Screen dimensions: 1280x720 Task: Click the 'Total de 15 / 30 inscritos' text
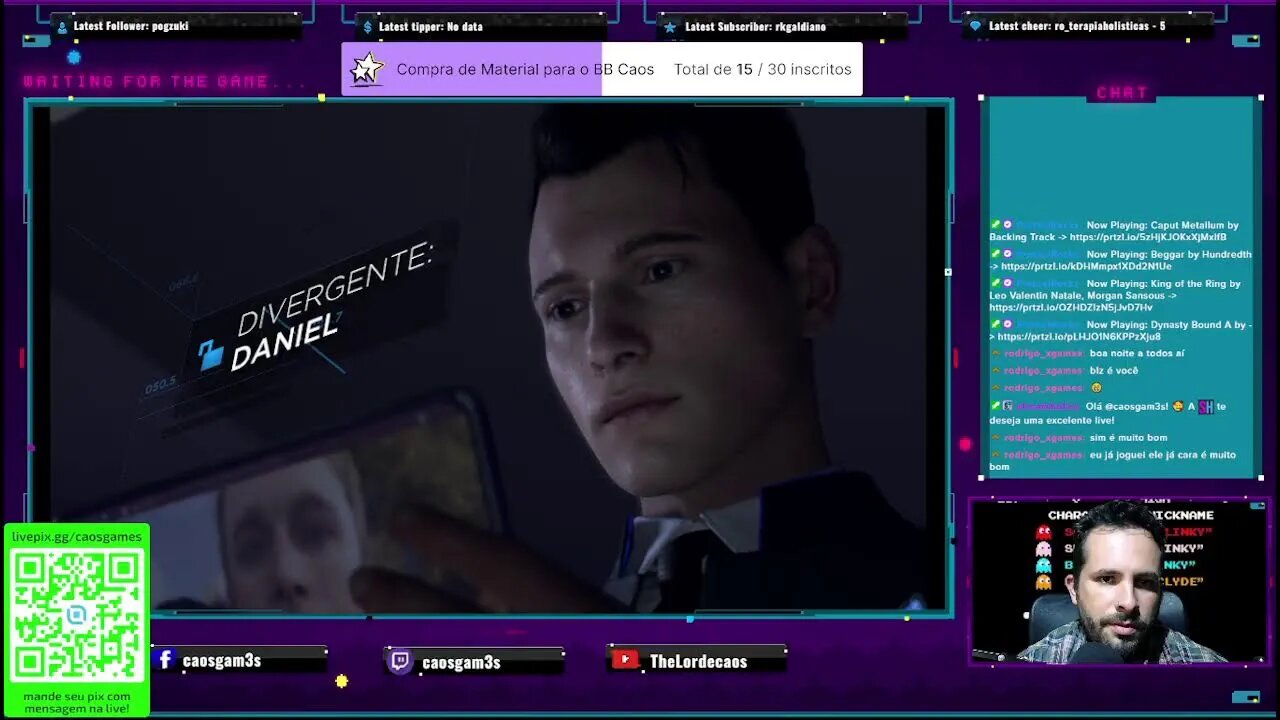tap(763, 69)
